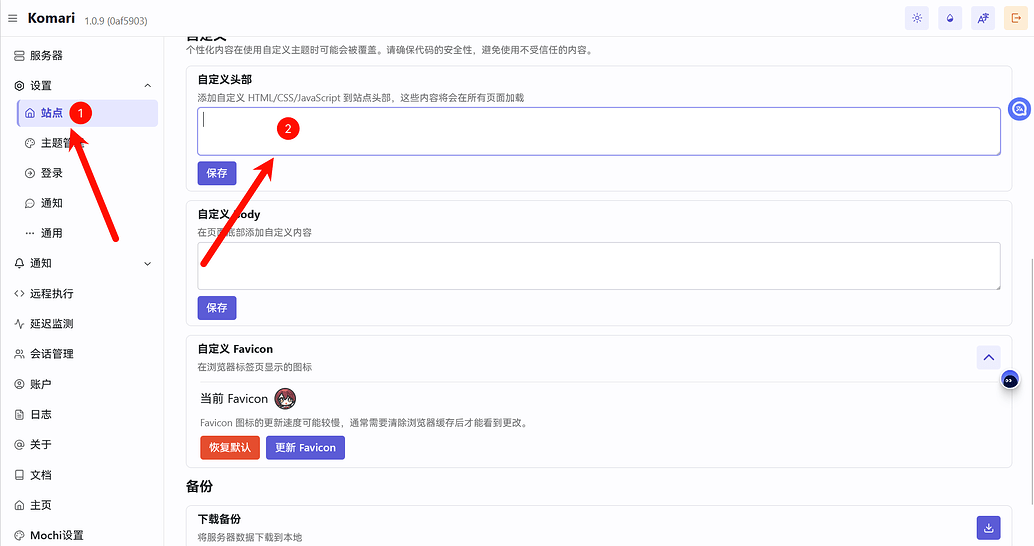Viewport: 1034px width, 546px height.
Task: Click the code icon beside 远程执行
Action: click(19, 293)
